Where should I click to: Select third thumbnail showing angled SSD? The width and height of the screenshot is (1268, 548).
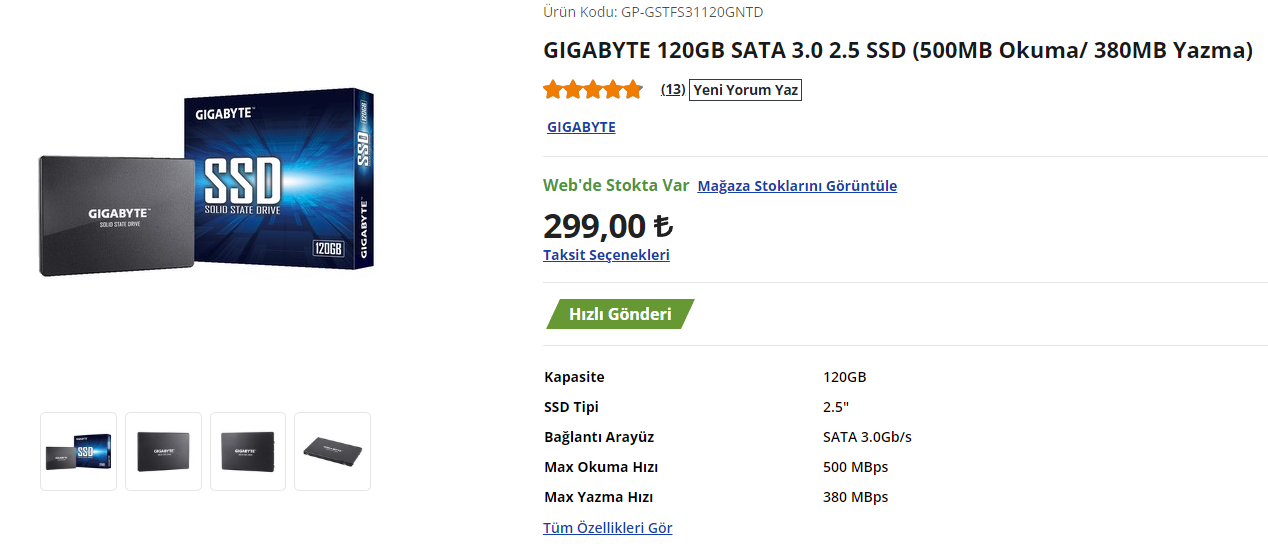pos(248,451)
